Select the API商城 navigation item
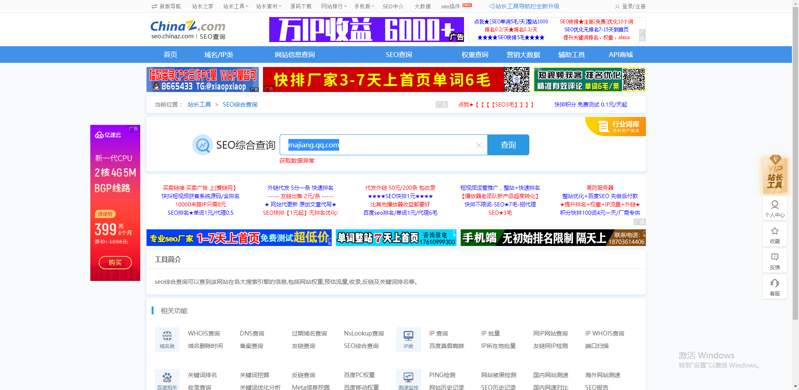 click(x=620, y=55)
